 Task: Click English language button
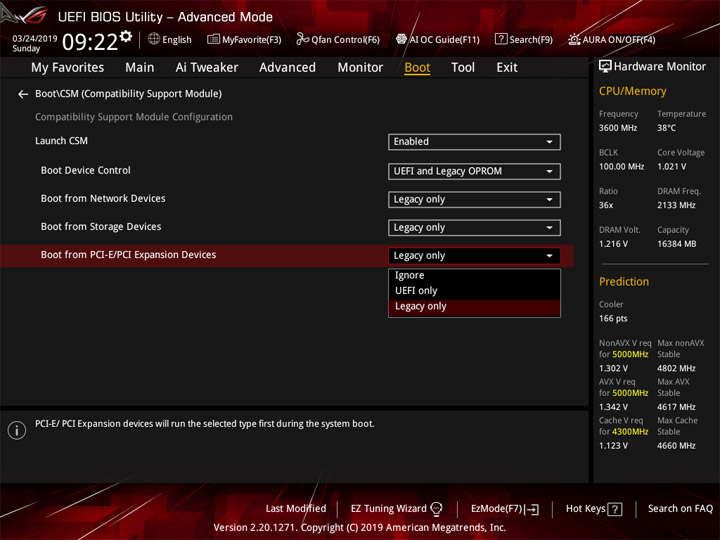[170, 39]
